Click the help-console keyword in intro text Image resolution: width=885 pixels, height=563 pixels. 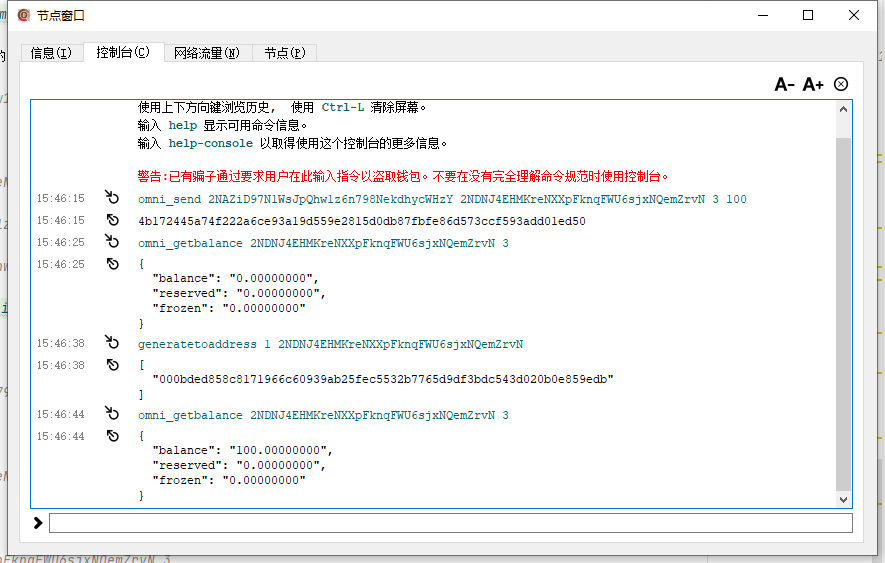point(211,143)
